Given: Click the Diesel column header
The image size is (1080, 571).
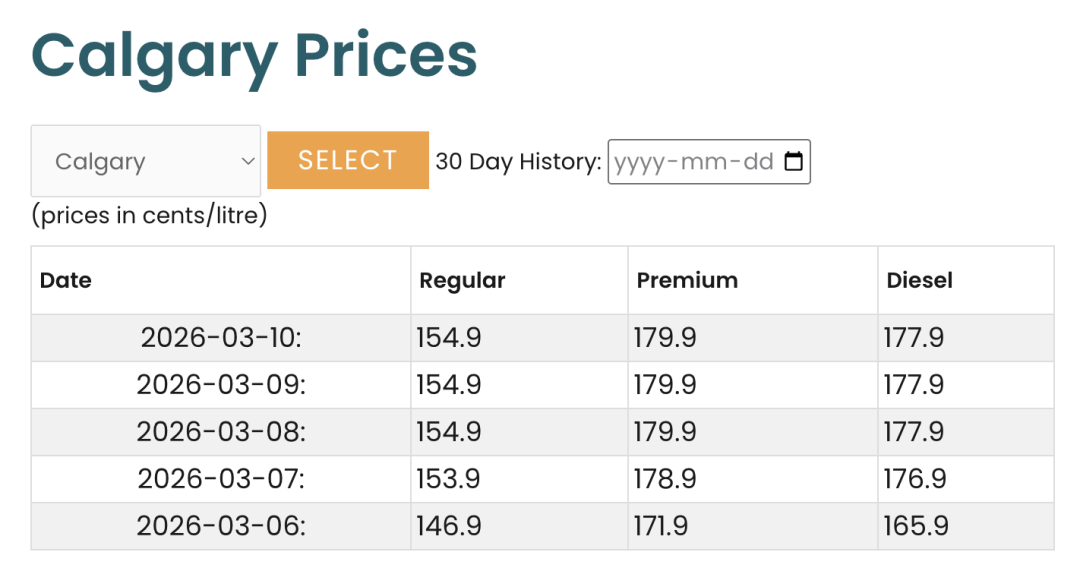Looking at the screenshot, I should [920, 281].
